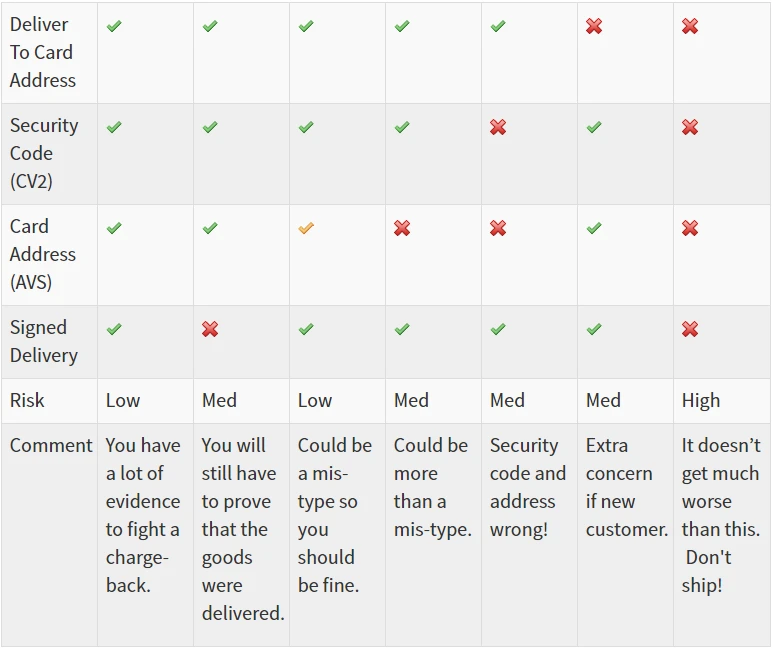Viewport: 772px width, 651px height.
Task: Click the 'Don't ship!' comment cell
Action: [721, 535]
